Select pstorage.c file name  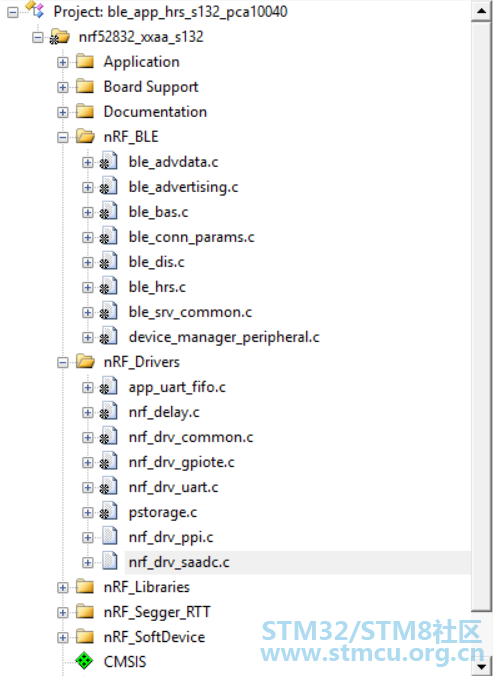pos(162,512)
